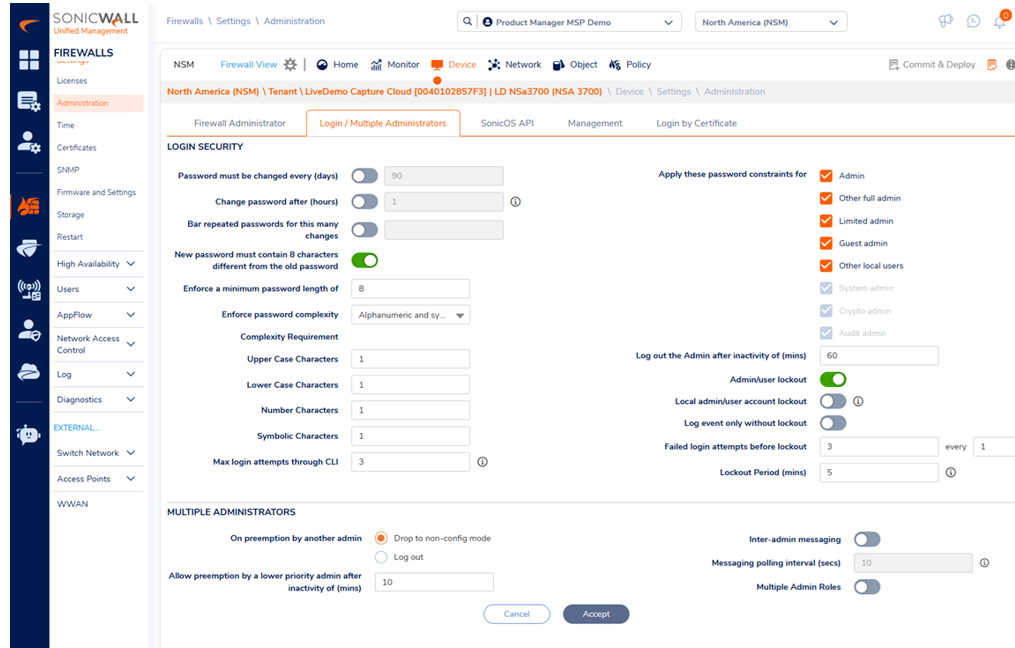Uncheck Guest admin checkbox

[x=826, y=243]
